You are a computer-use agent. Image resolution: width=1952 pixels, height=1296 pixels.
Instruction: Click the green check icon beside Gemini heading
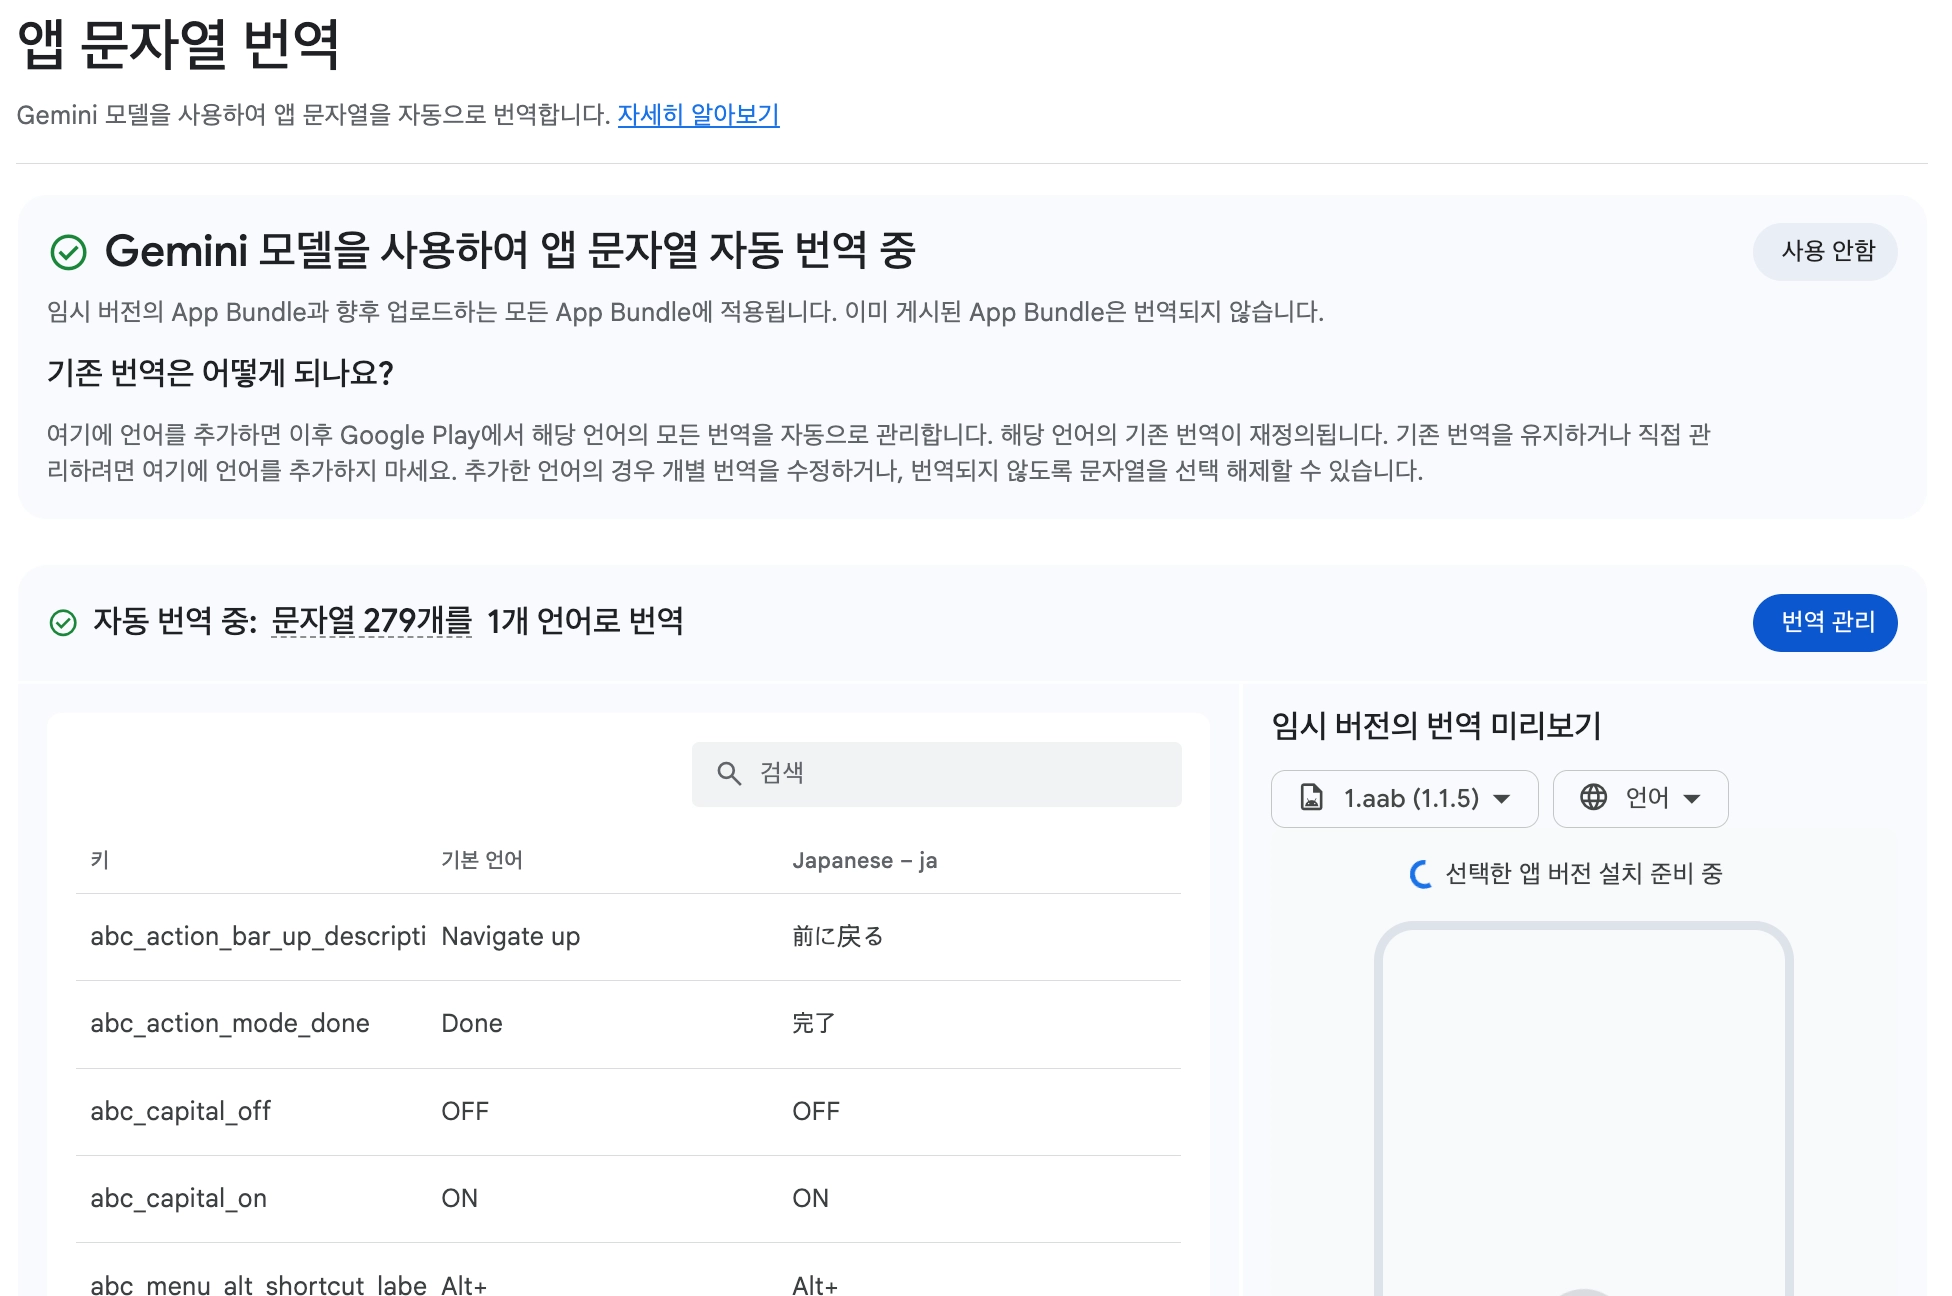click(68, 252)
